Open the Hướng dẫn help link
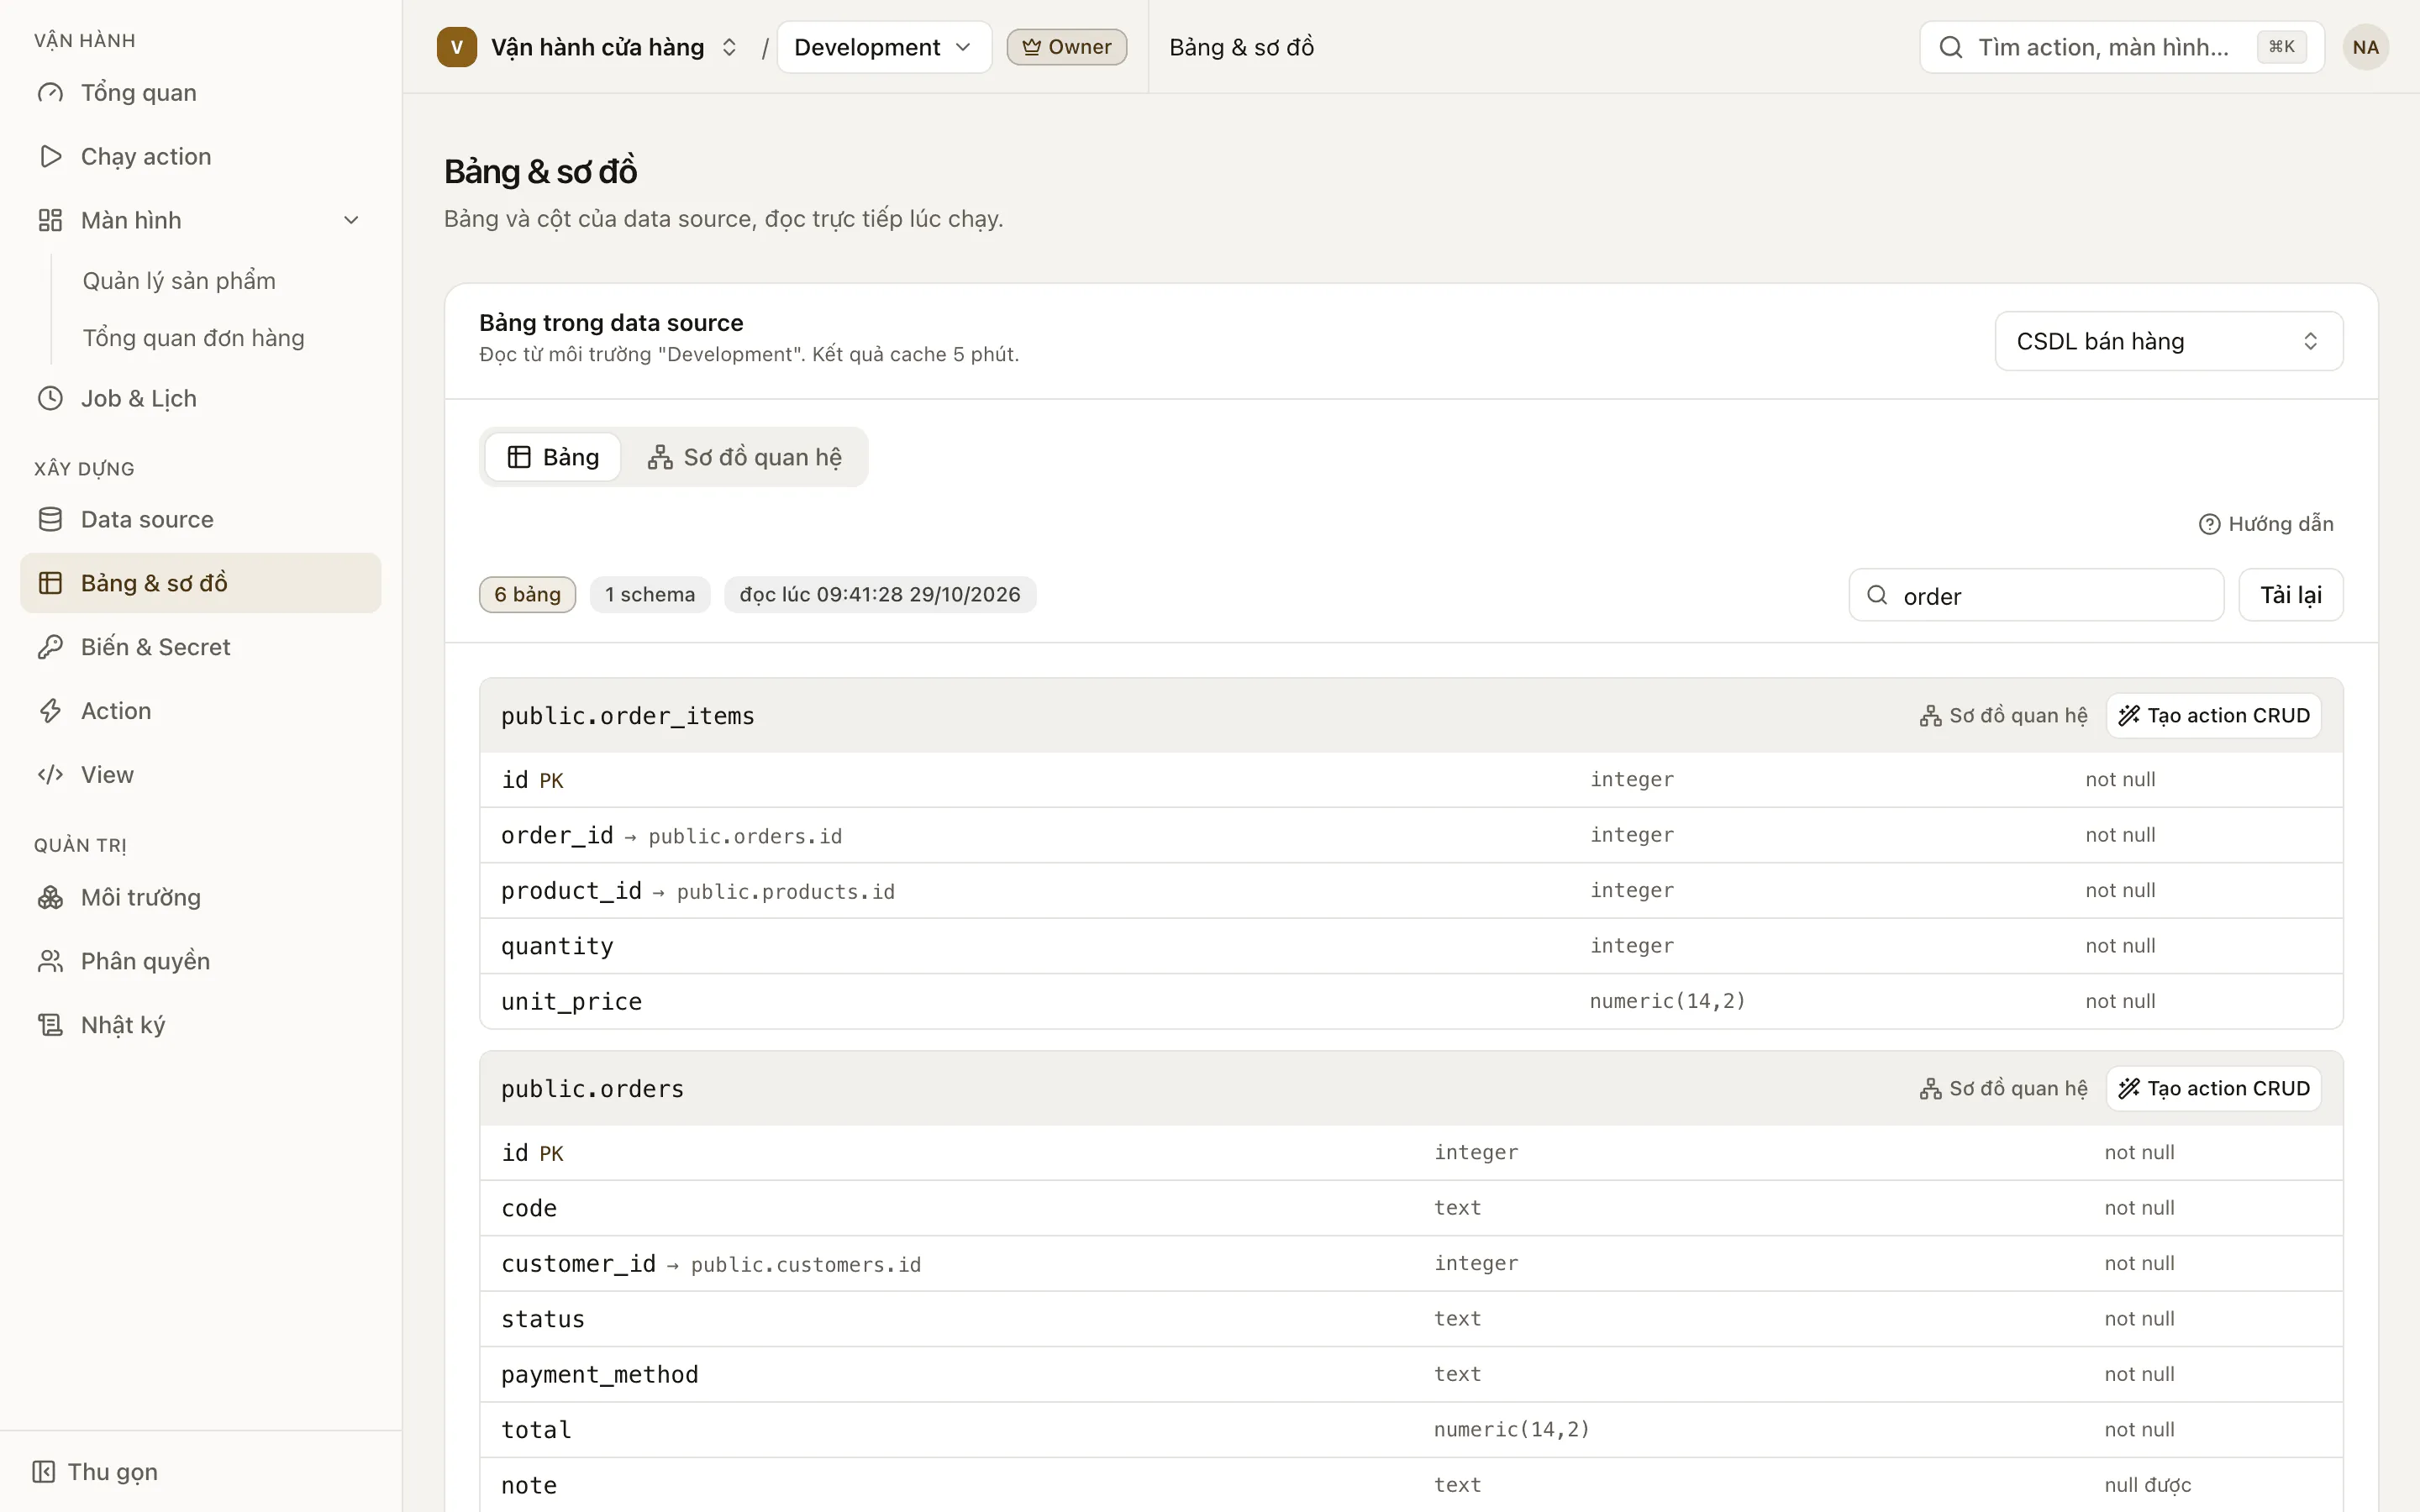 [x=2265, y=524]
